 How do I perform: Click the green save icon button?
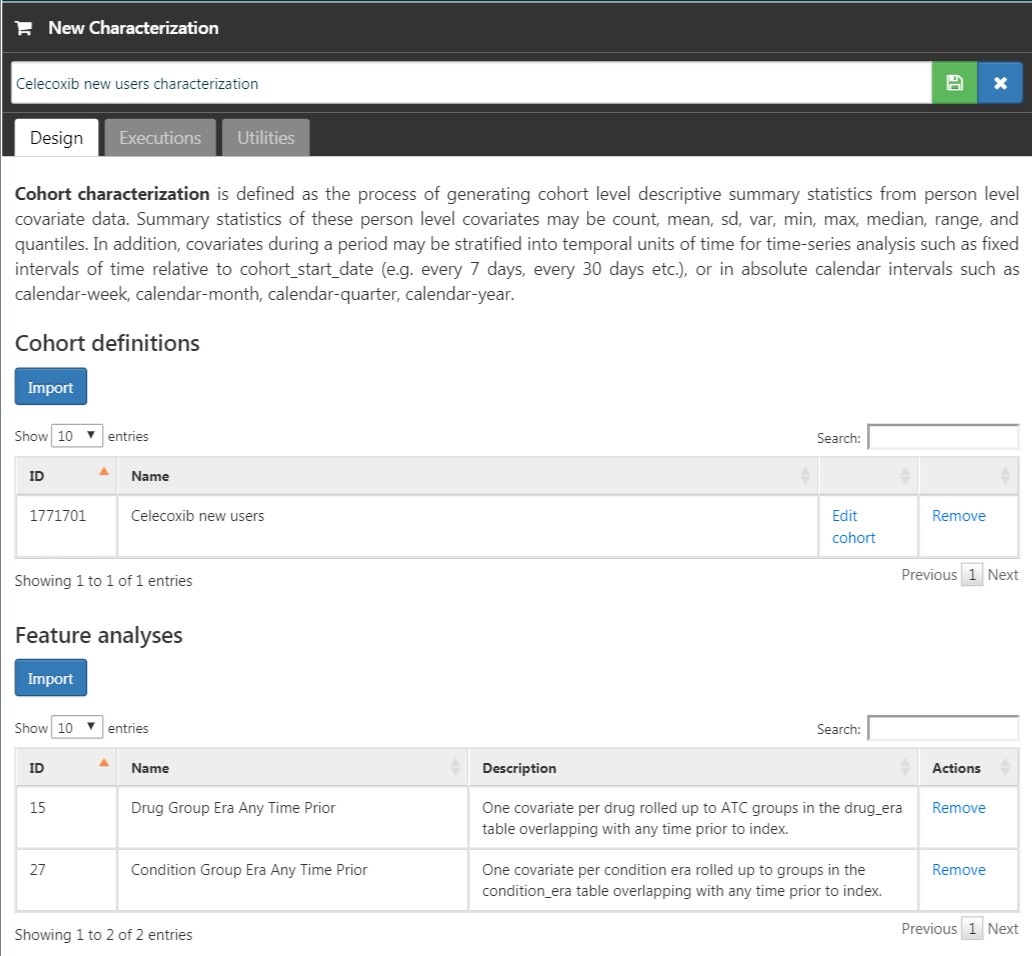click(954, 83)
